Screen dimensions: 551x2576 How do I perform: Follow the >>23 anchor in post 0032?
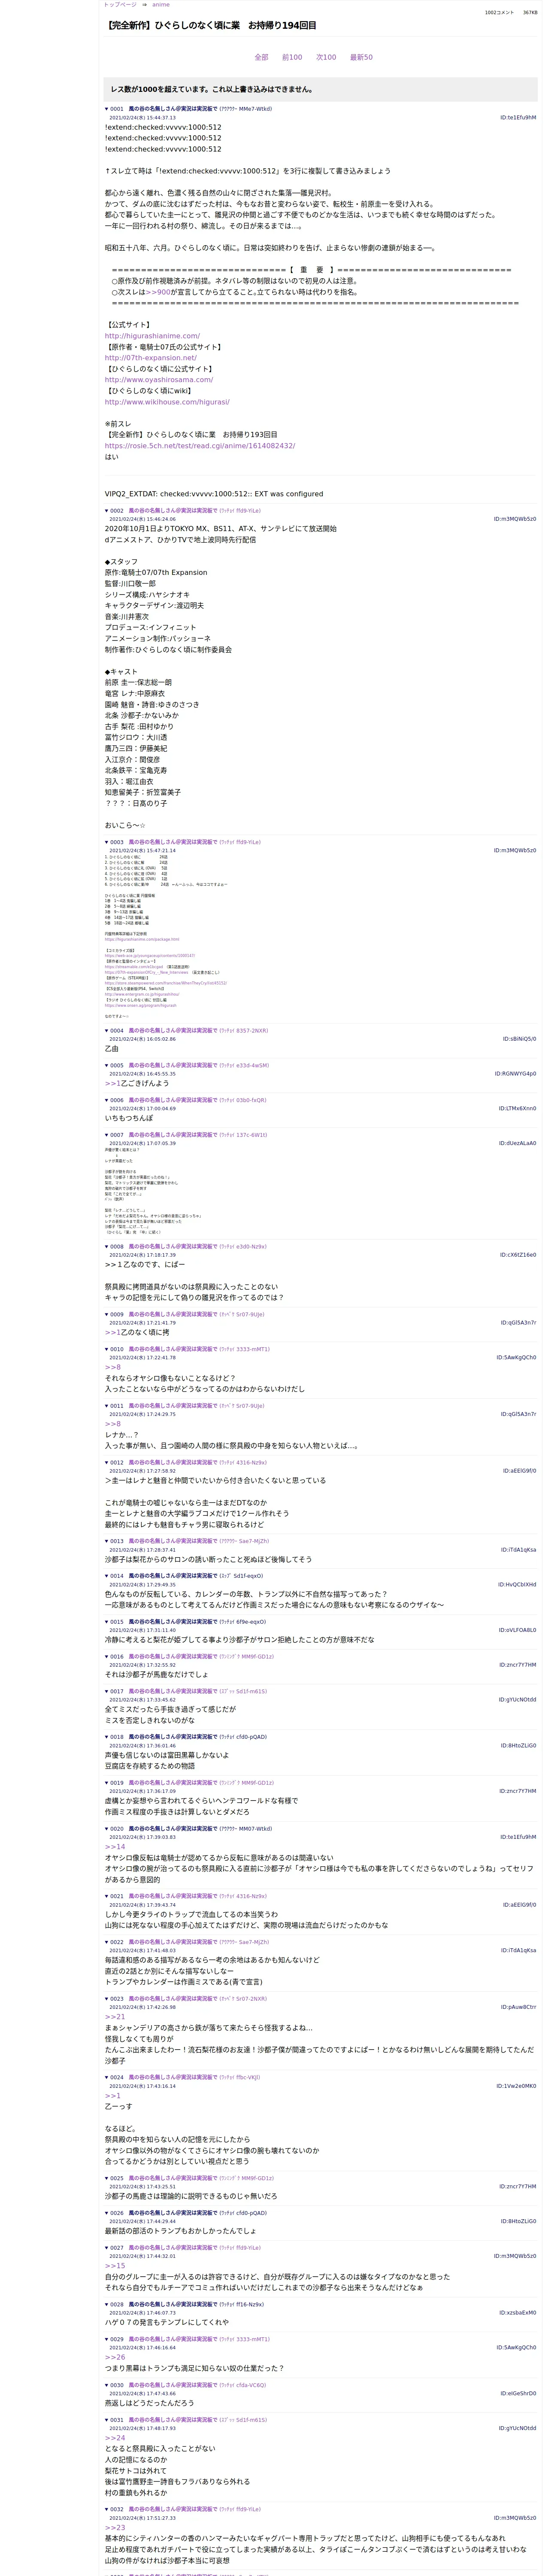tap(115, 2527)
